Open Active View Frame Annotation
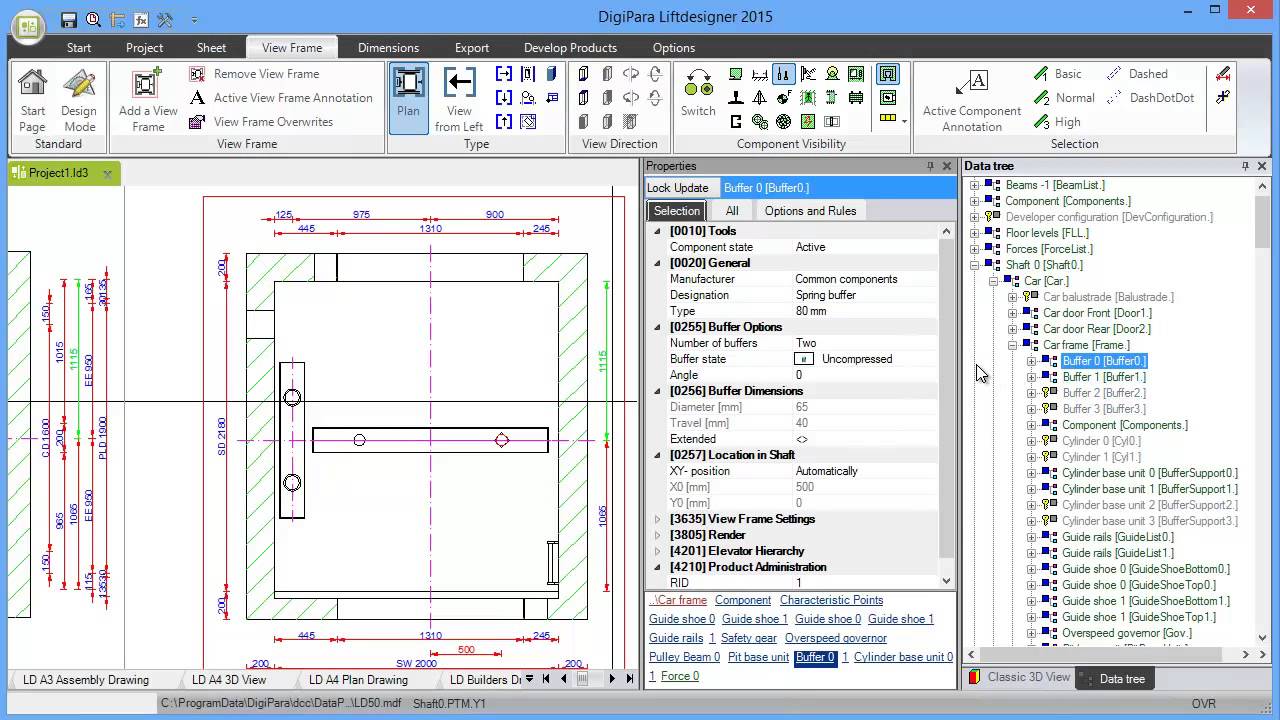The width and height of the screenshot is (1280, 720). 280,98
